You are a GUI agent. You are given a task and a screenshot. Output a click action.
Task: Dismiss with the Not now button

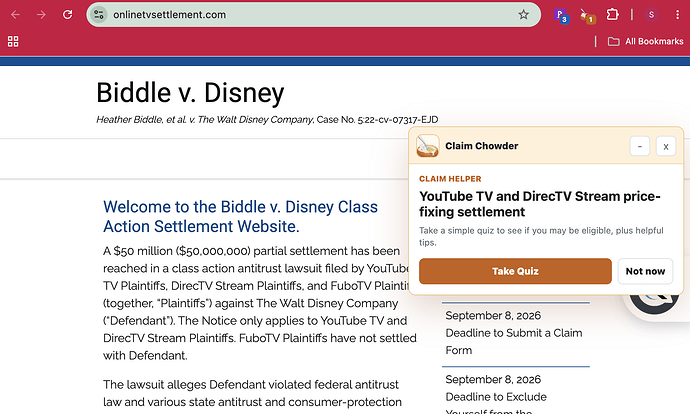tap(645, 271)
